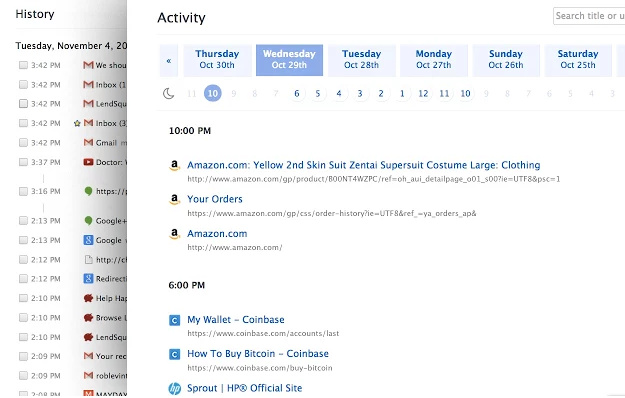
Task: Click the Gmail icon next to Inbox (1
Action: (x=88, y=84)
